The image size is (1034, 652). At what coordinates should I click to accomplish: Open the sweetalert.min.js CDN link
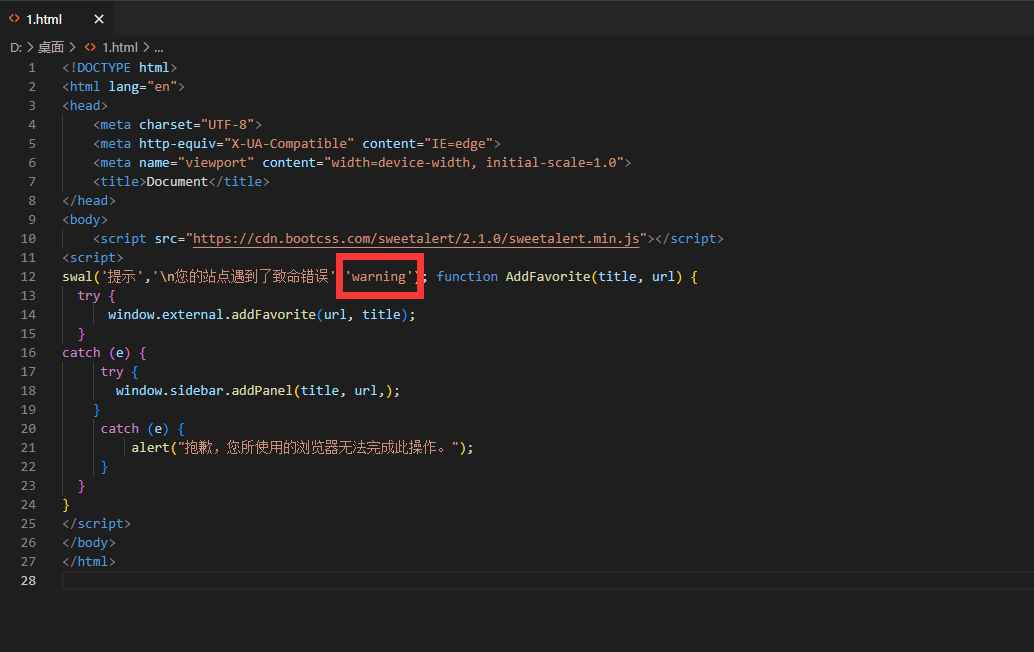click(416, 239)
